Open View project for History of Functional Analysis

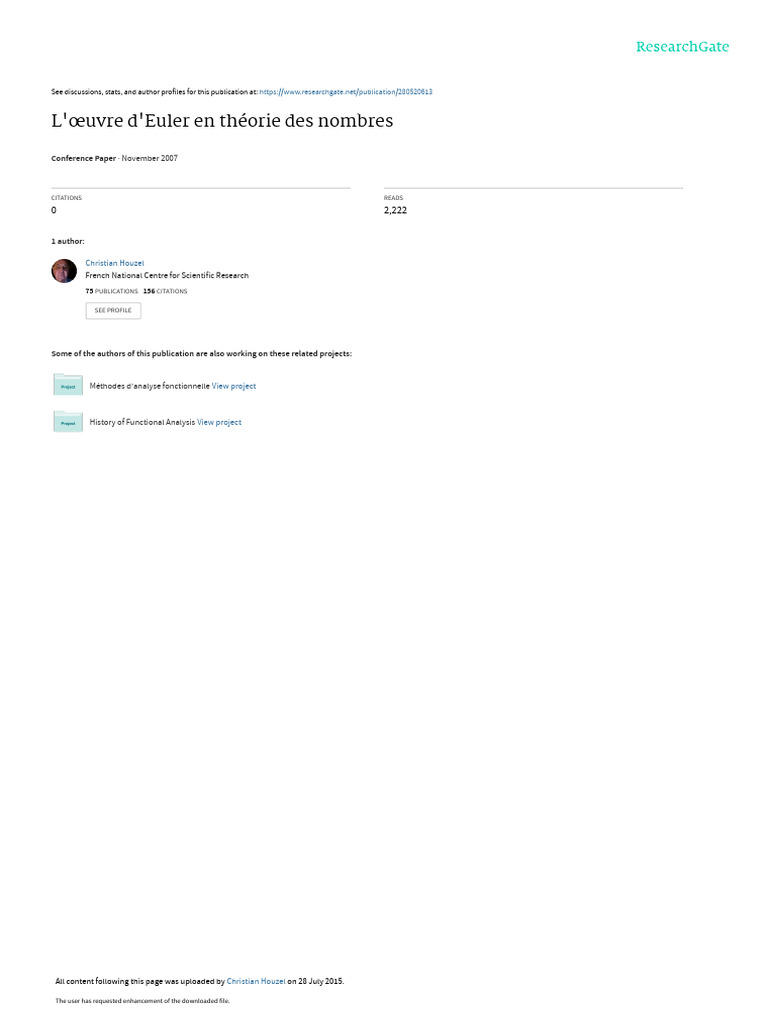click(219, 423)
